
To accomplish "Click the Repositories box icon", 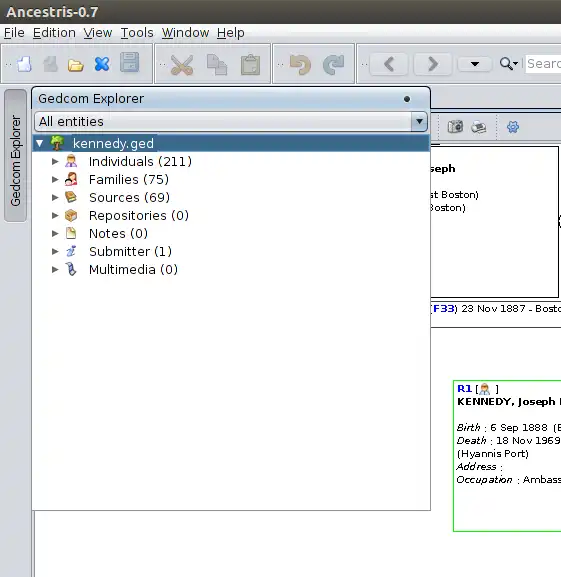I will coord(71,215).
